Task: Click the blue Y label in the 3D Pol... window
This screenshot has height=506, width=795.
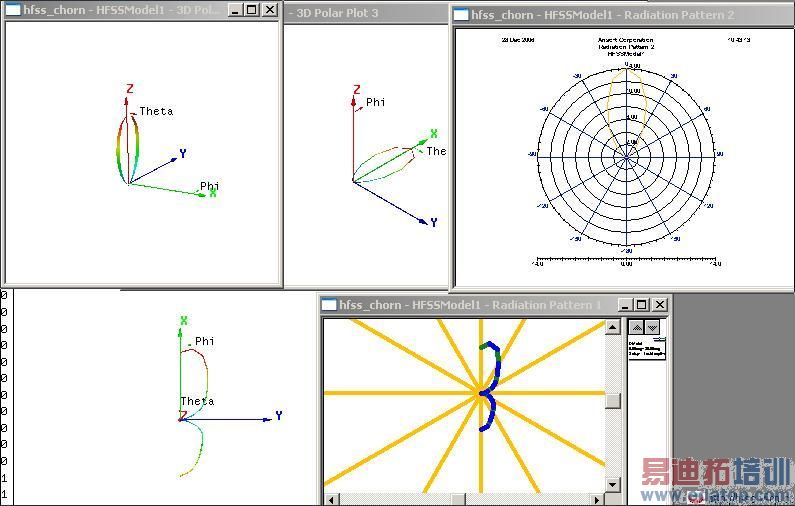Action: pos(183,153)
